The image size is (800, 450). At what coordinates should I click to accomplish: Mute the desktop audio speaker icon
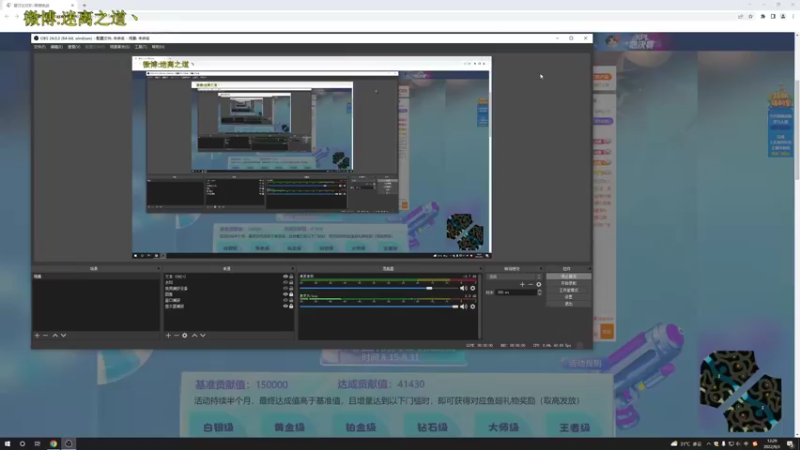[x=463, y=288]
